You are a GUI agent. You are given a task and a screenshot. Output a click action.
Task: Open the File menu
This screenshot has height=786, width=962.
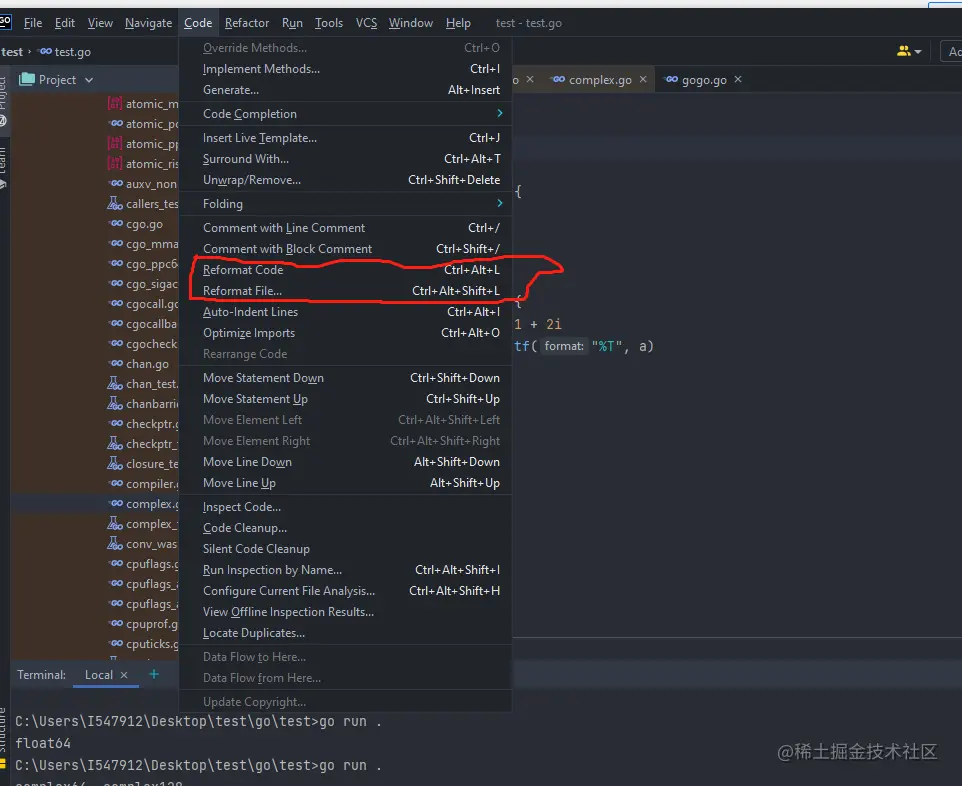tap(33, 23)
